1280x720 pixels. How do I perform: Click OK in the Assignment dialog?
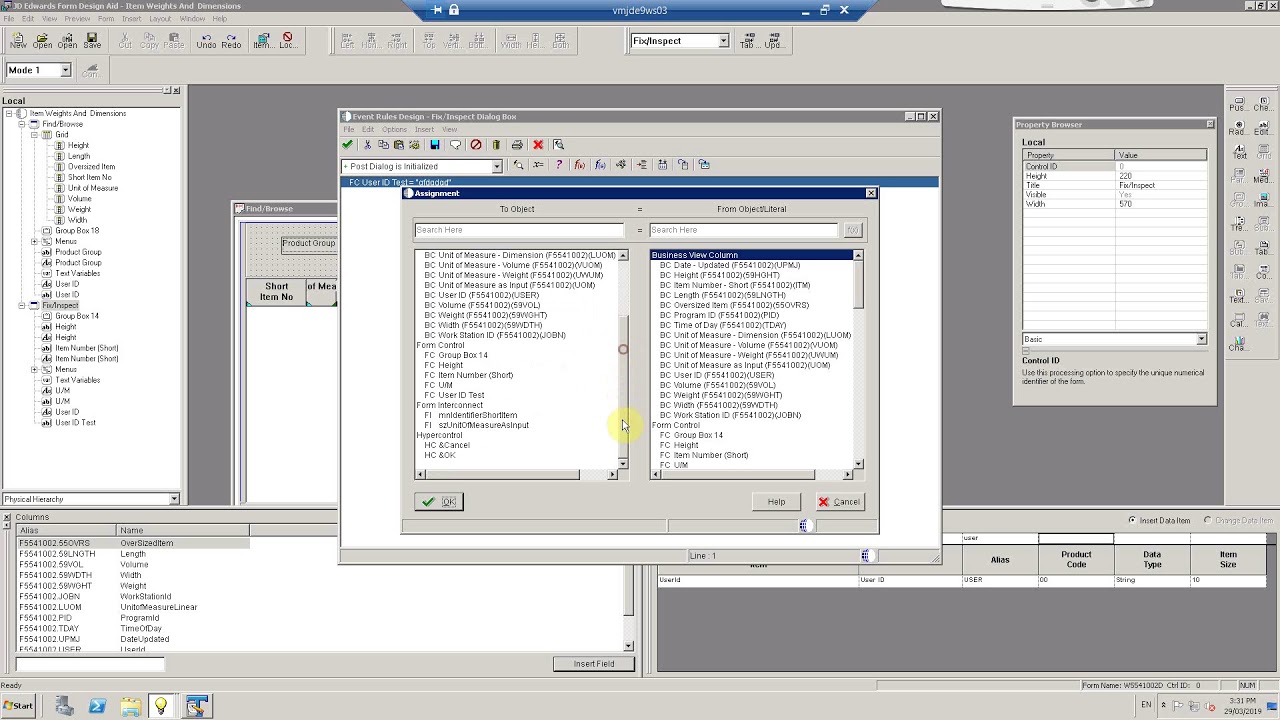tap(439, 502)
